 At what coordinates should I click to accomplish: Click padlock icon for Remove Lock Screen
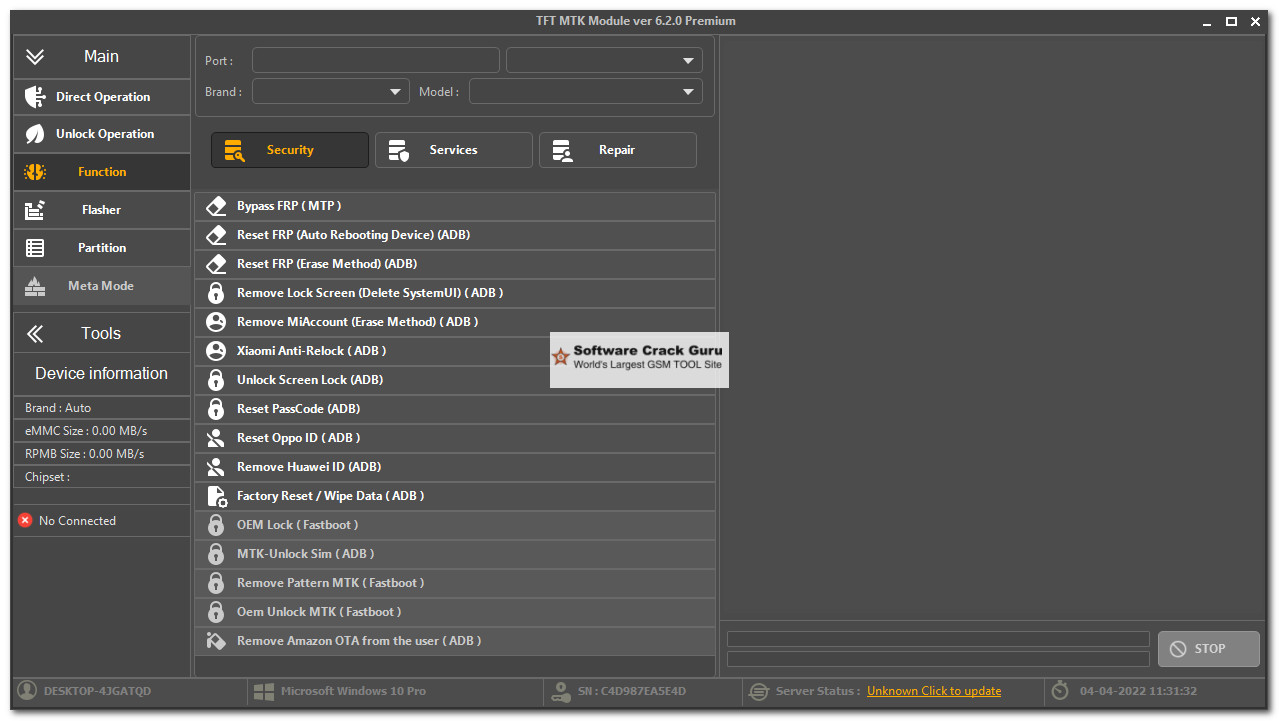pyautogui.click(x=216, y=293)
